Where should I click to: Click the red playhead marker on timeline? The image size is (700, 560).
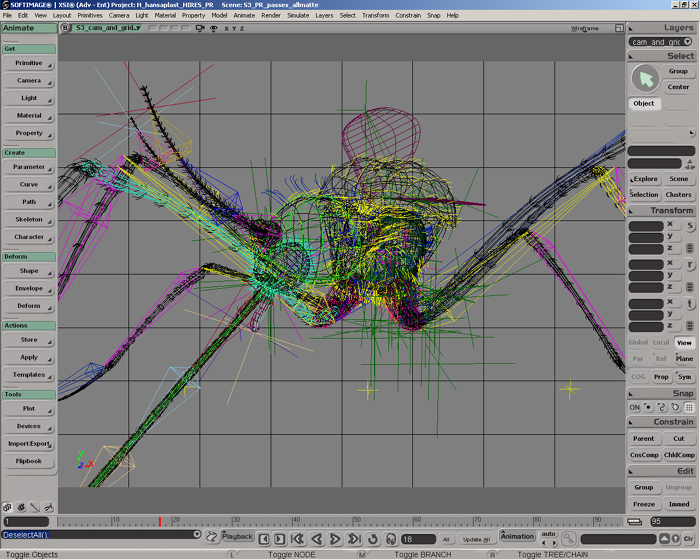(x=159, y=521)
